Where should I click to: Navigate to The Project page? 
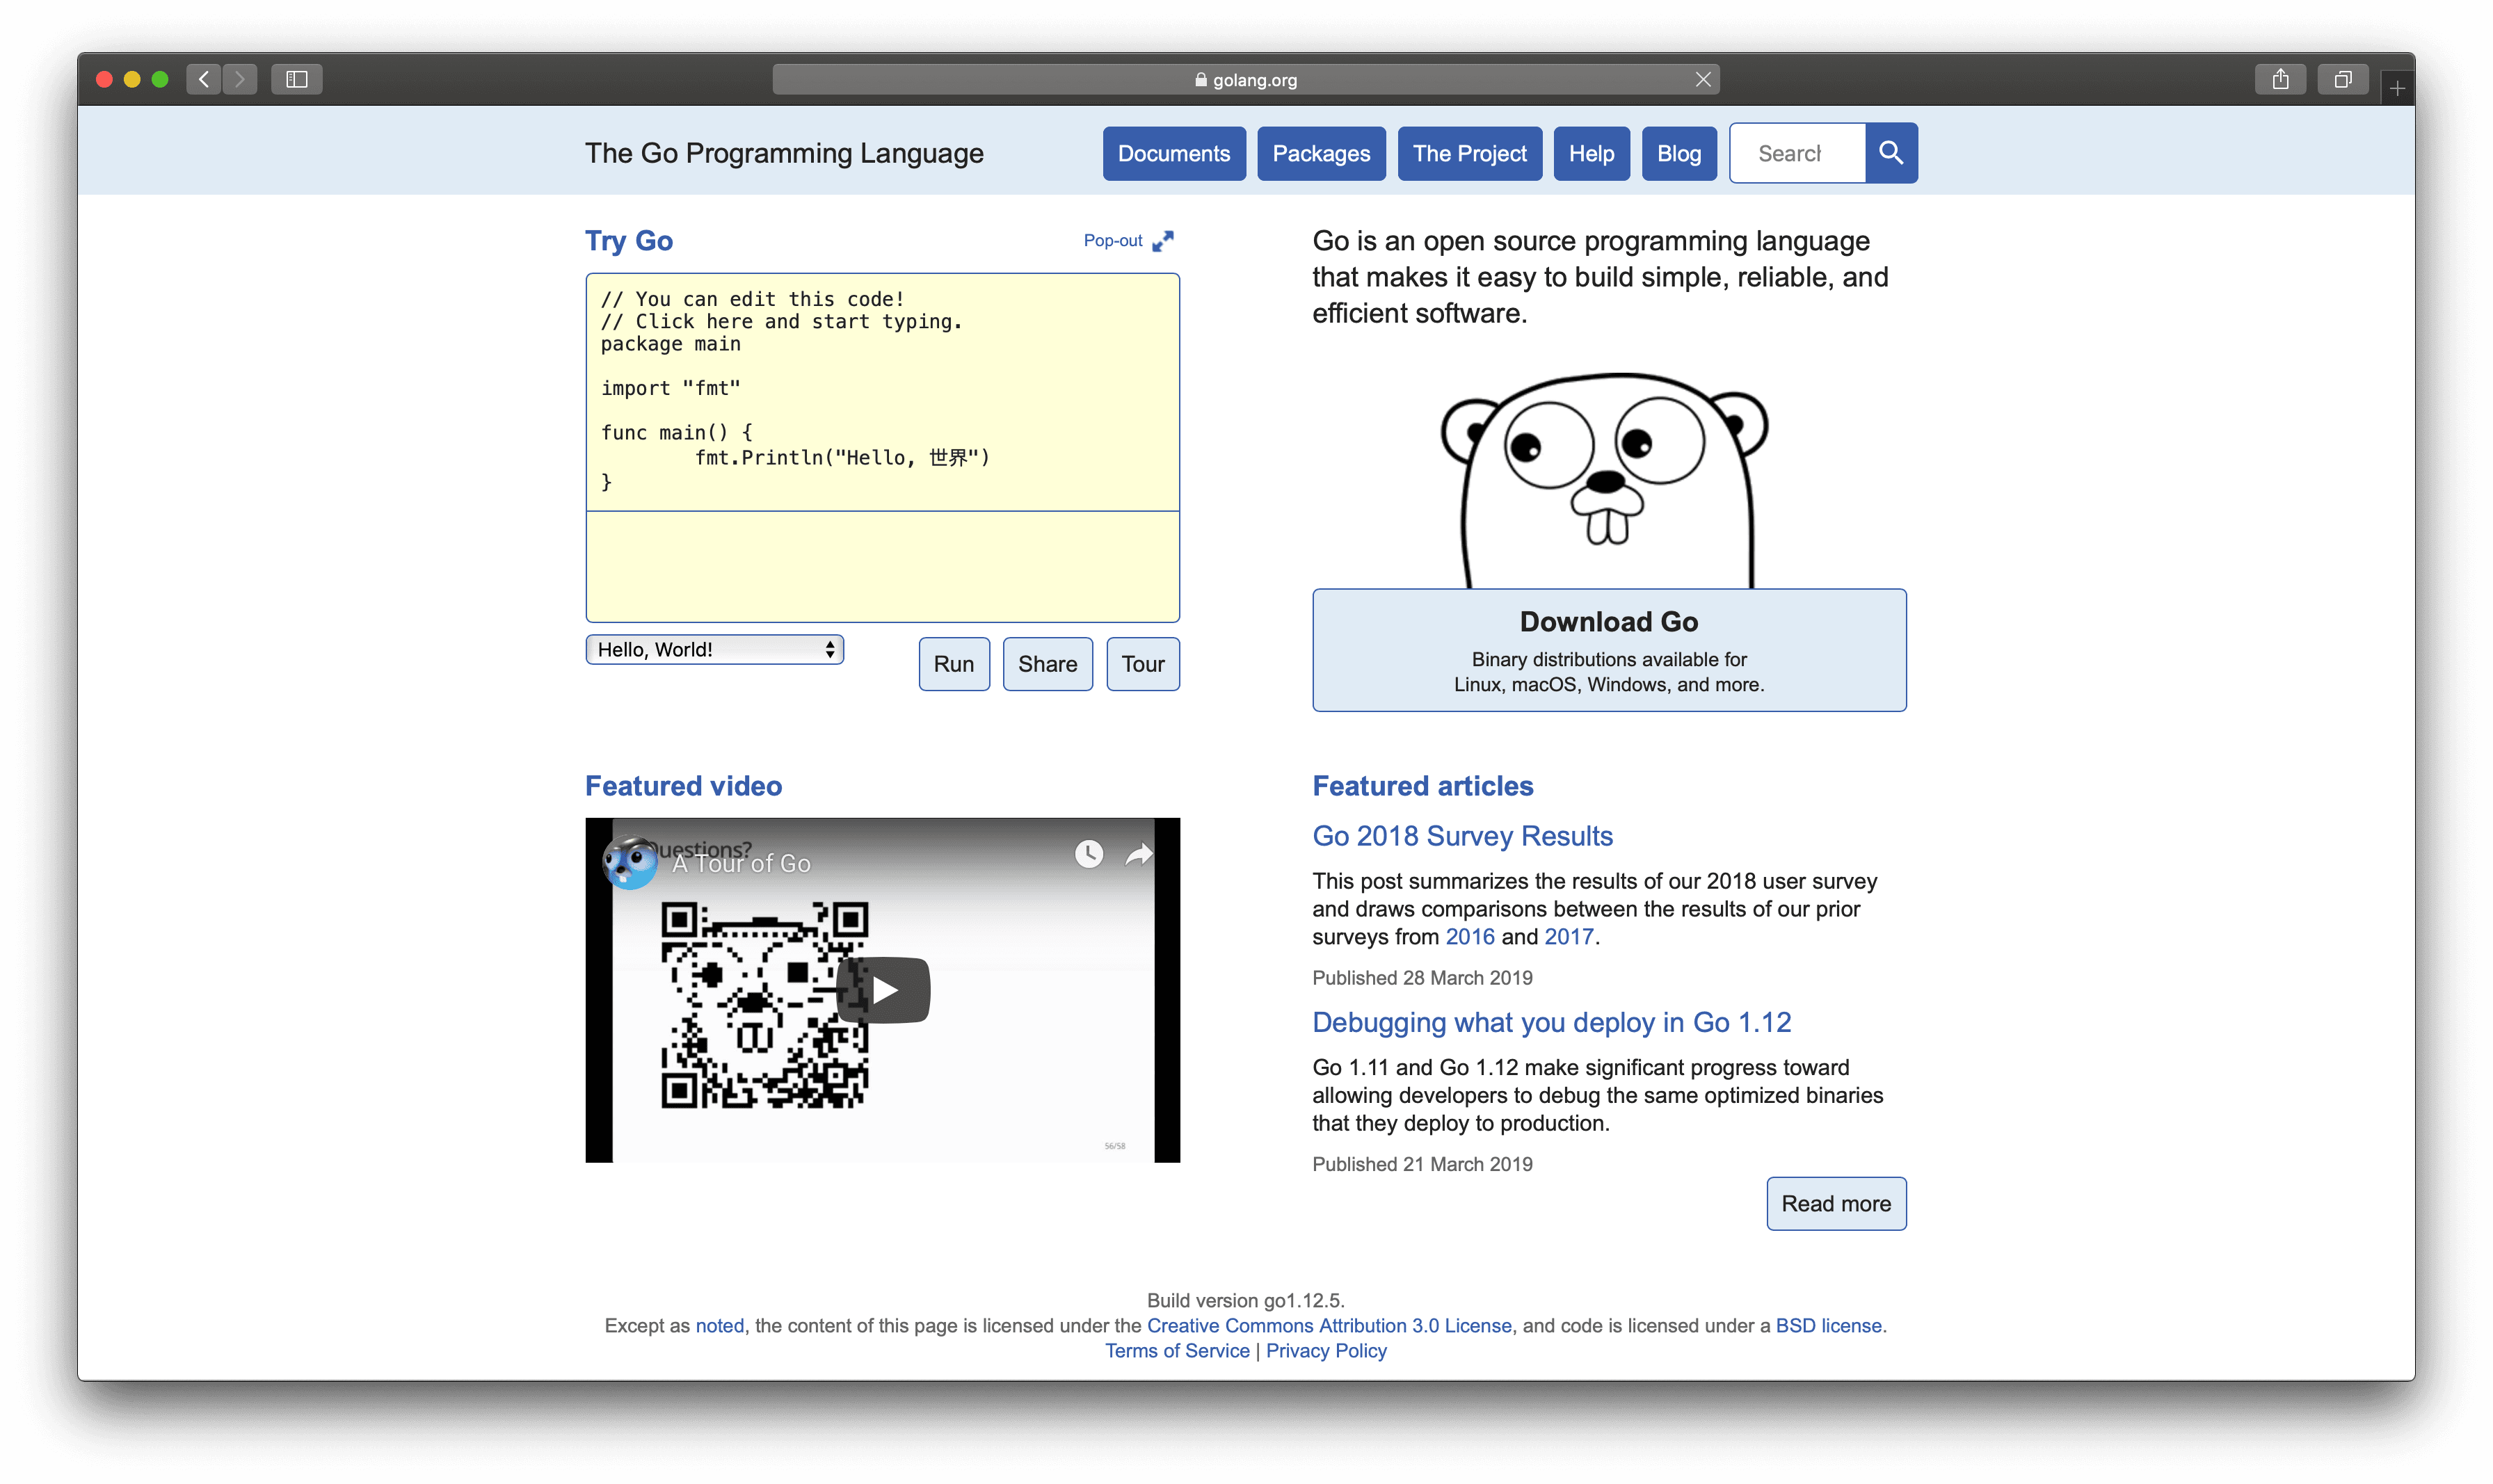click(x=1469, y=153)
